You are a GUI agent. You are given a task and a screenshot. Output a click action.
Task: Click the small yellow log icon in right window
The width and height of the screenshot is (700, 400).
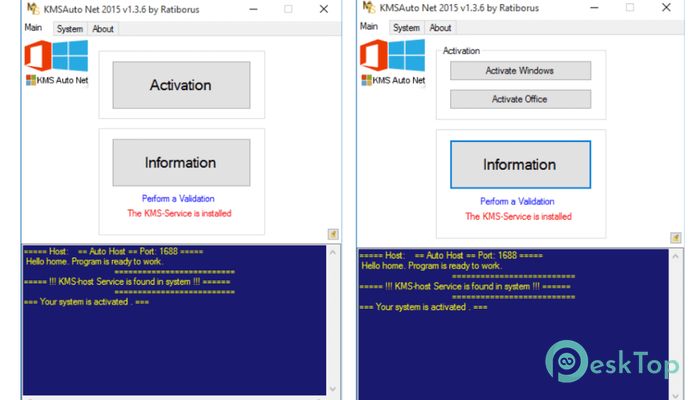(x=675, y=238)
